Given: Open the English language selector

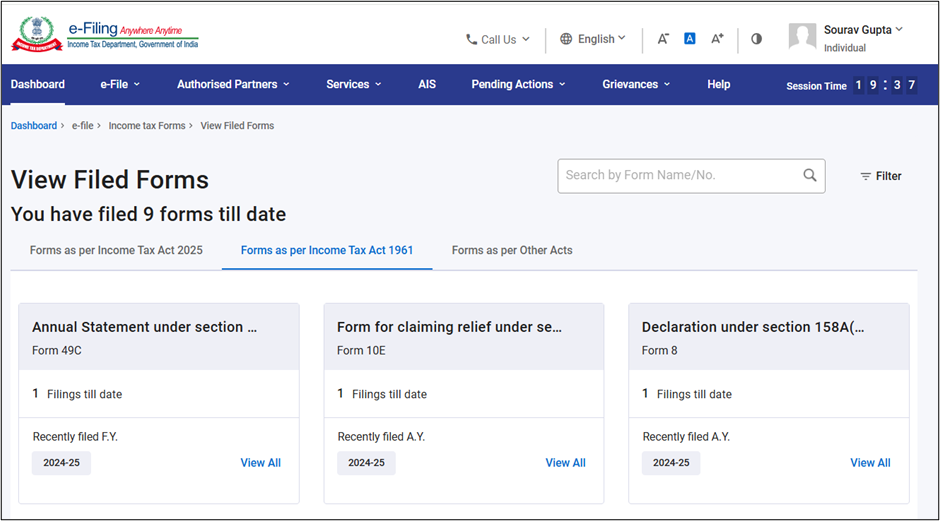Looking at the screenshot, I should coord(593,39).
